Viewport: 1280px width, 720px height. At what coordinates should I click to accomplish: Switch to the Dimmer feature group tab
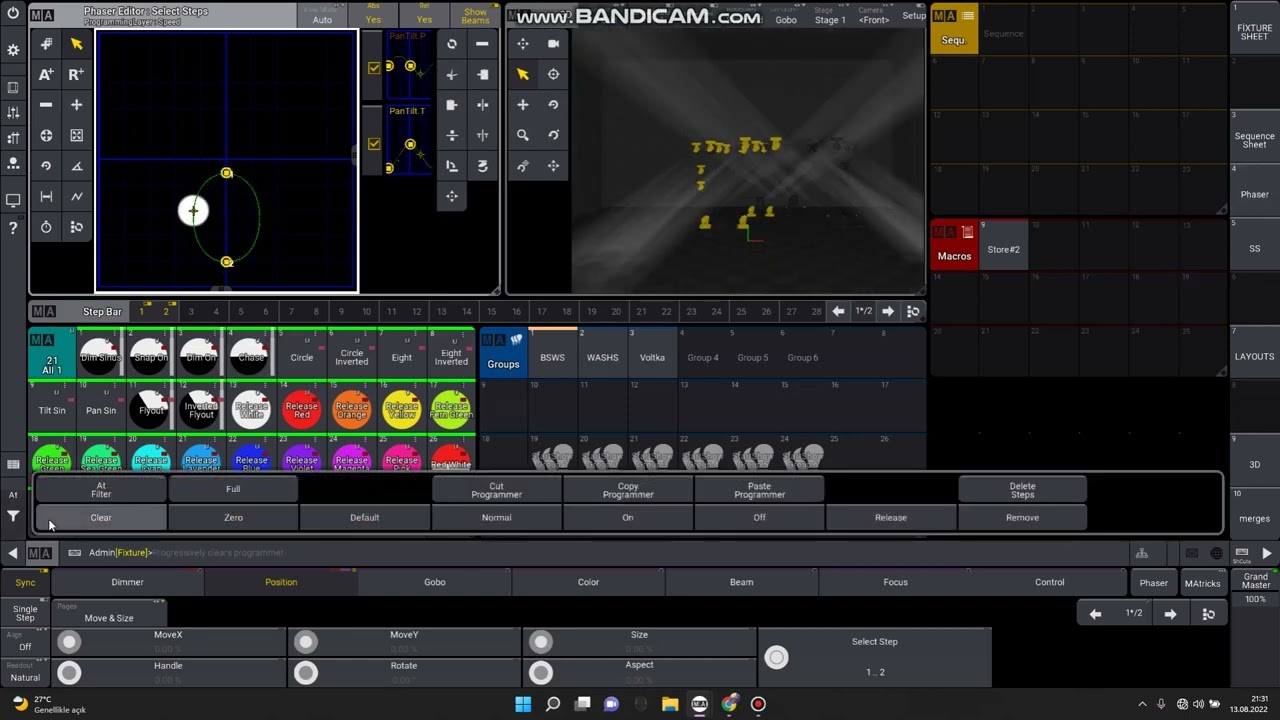click(x=127, y=582)
